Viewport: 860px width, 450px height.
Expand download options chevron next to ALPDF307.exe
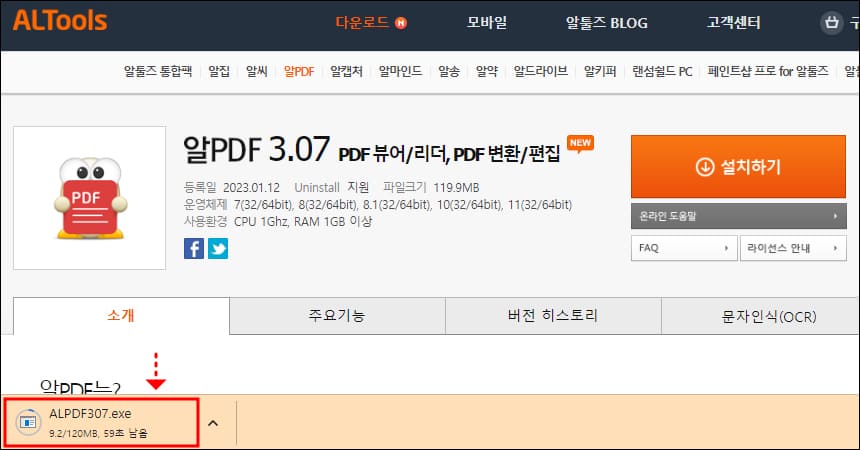pos(213,423)
